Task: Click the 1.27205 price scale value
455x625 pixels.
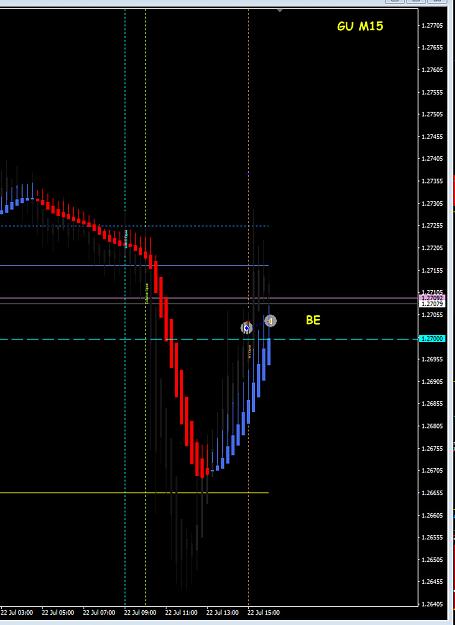Action: 432,248
